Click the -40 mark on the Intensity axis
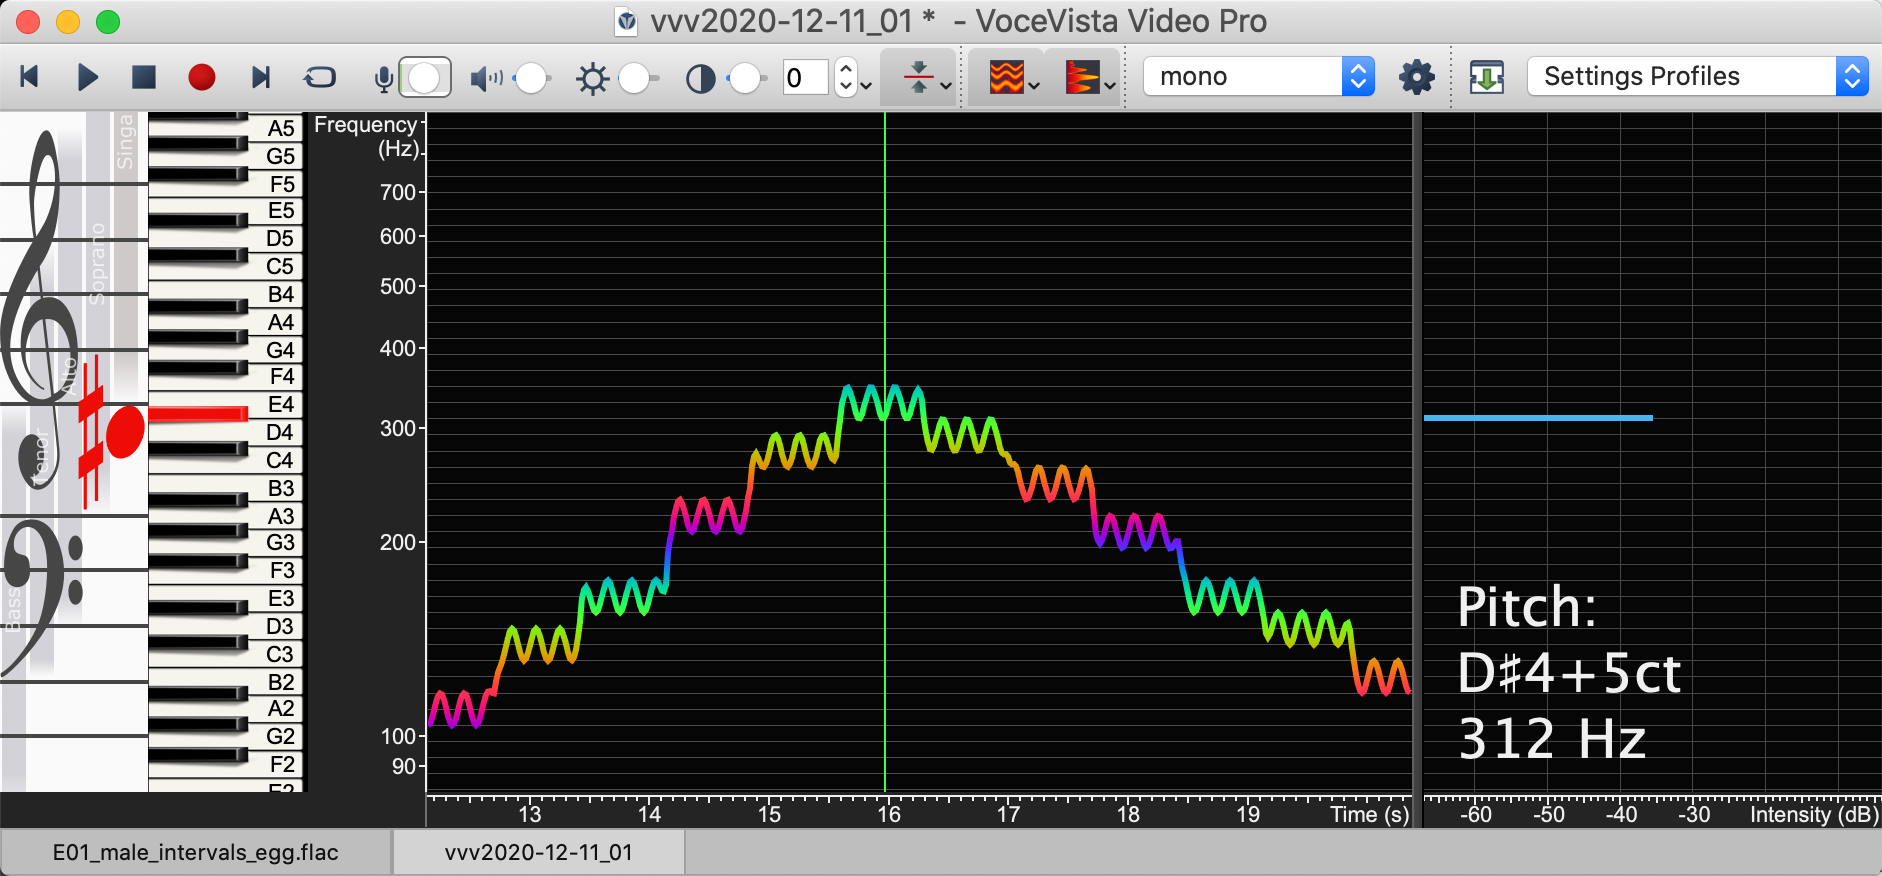 (1621, 814)
